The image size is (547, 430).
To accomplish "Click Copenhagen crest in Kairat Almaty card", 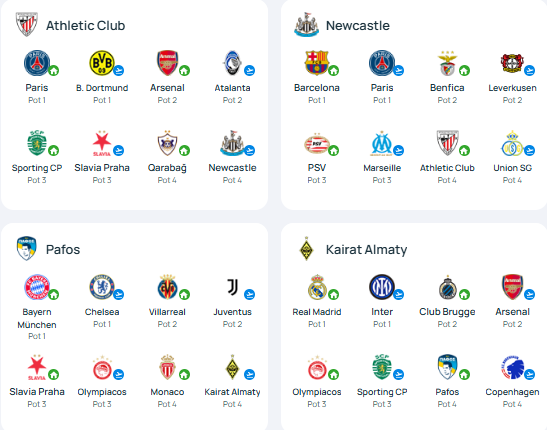I will coord(512,367).
